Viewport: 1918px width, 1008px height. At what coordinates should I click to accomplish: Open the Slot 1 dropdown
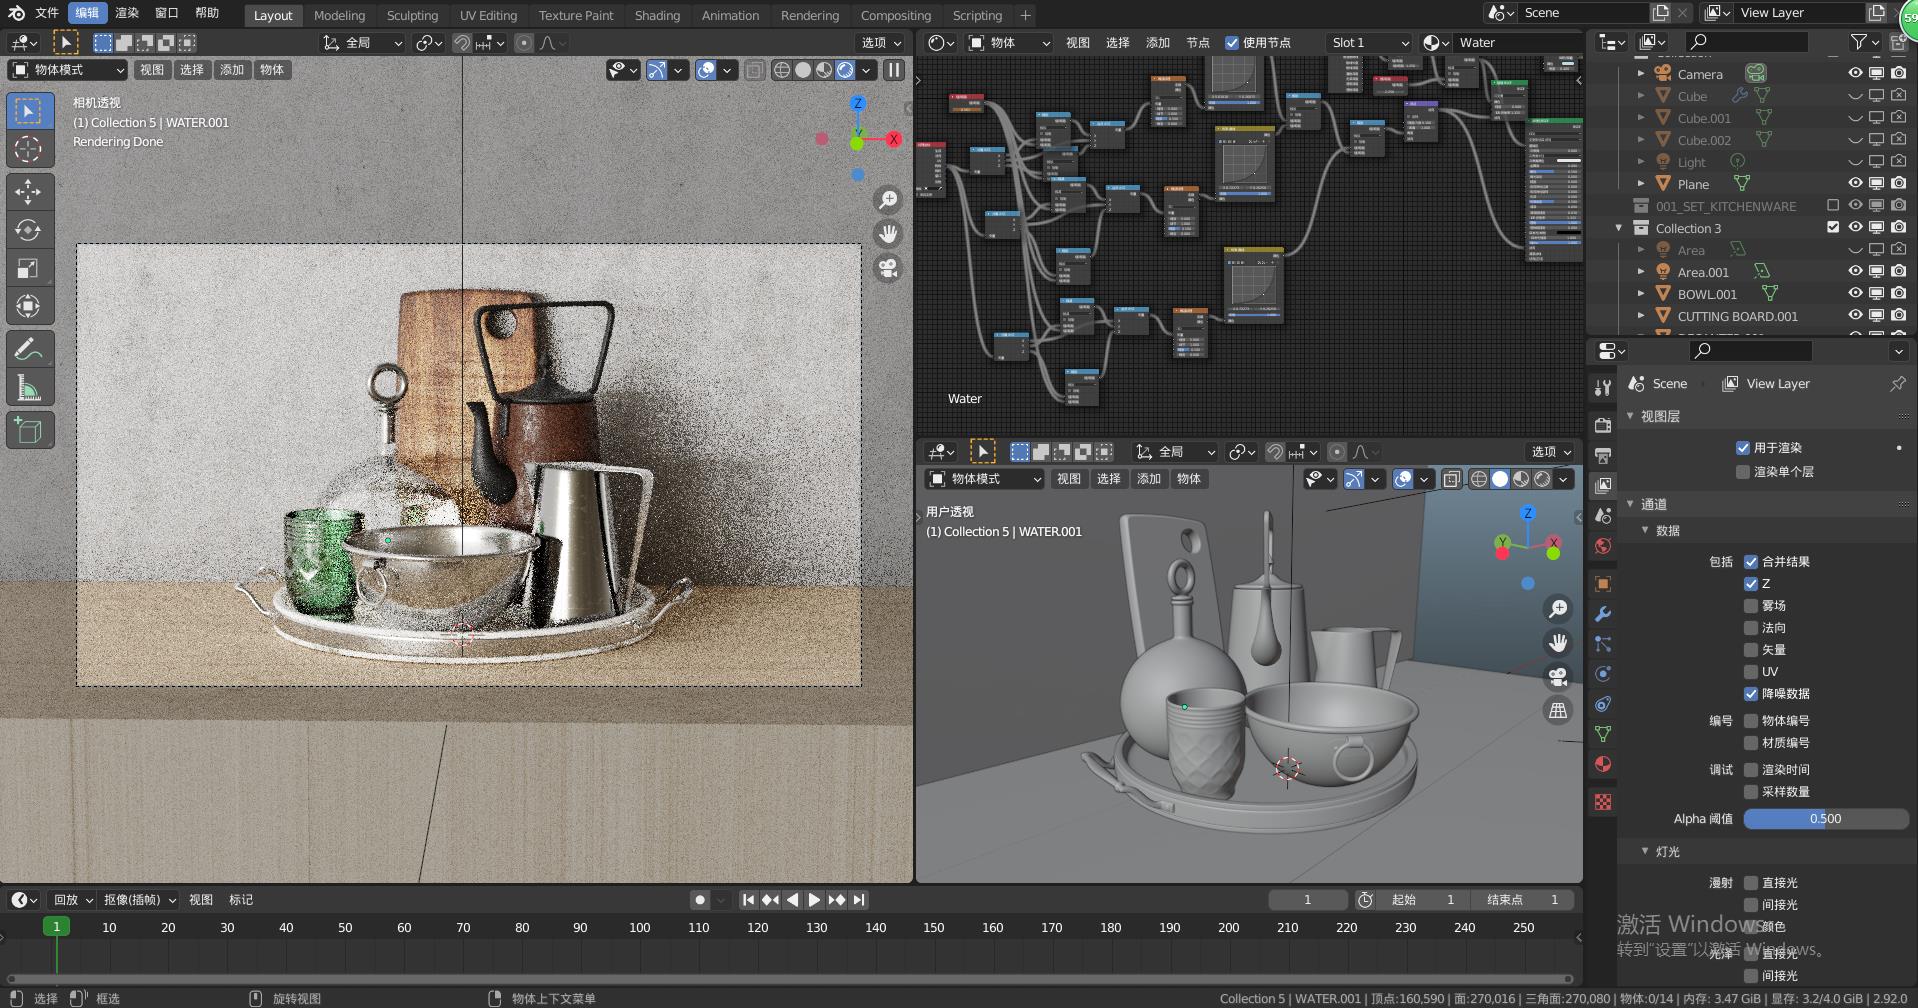click(x=1367, y=42)
